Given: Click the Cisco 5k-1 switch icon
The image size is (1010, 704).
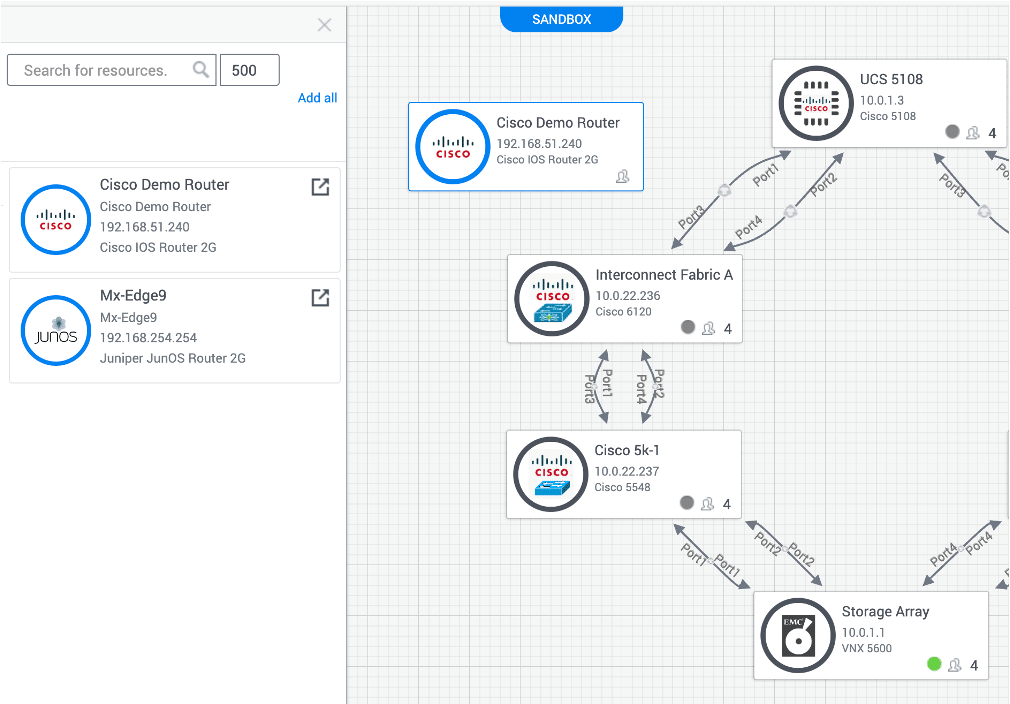Looking at the screenshot, I should 551,475.
